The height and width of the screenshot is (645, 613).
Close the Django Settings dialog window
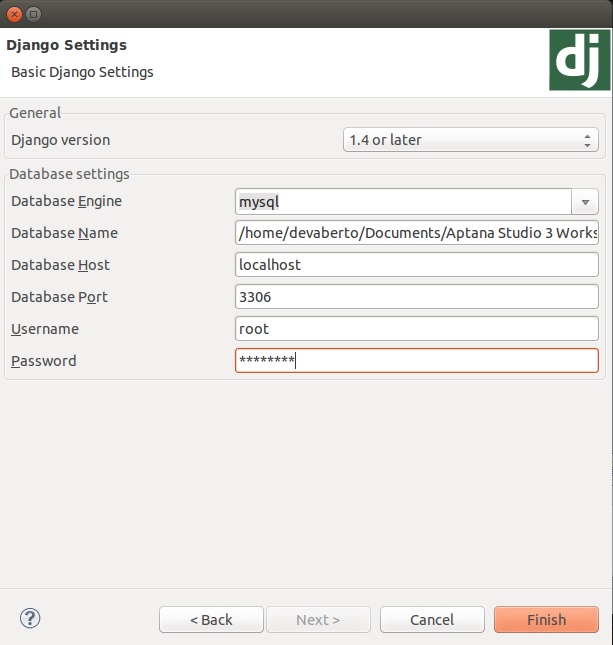coord(14,14)
